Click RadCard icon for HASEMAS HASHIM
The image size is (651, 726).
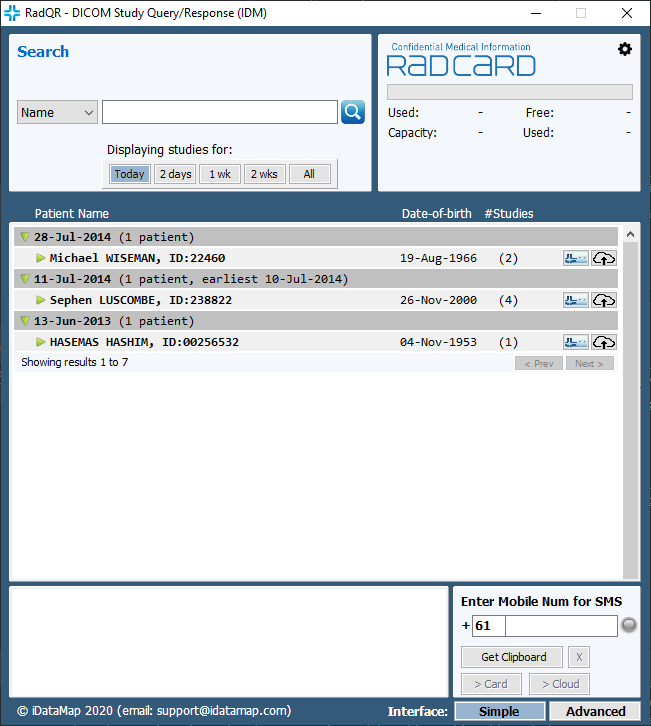[x=575, y=342]
